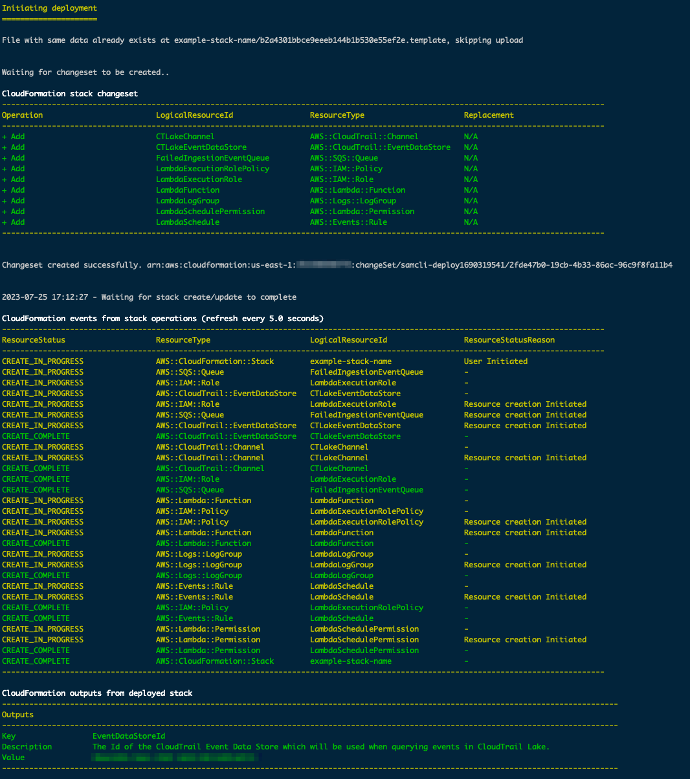This screenshot has width=691, height=779.
Task: Select green "LambdaExecutionRole" in its CREATE_COMPLETE row
Action: click(x=353, y=479)
